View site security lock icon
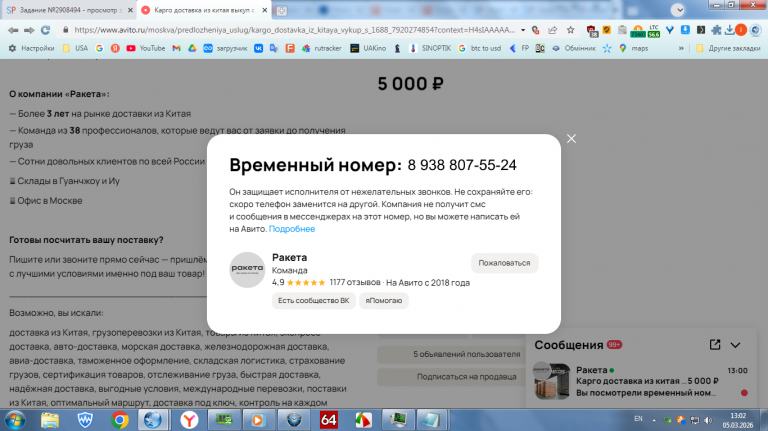 pyautogui.click(x=66, y=30)
